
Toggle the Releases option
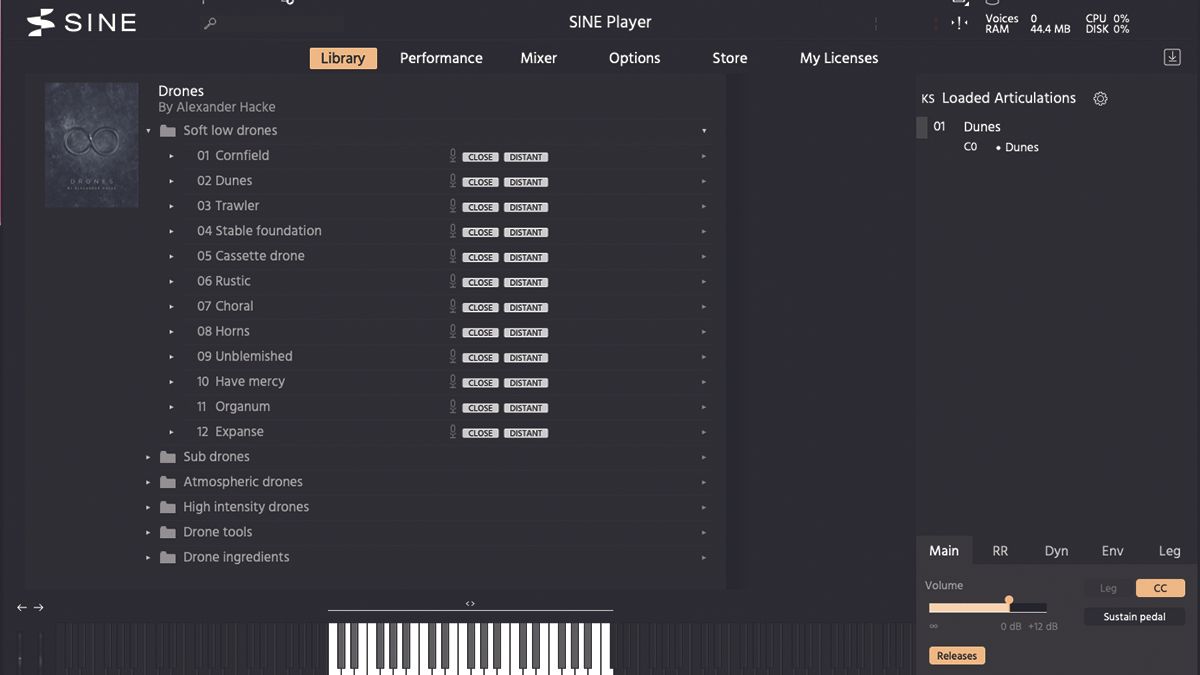(956, 655)
